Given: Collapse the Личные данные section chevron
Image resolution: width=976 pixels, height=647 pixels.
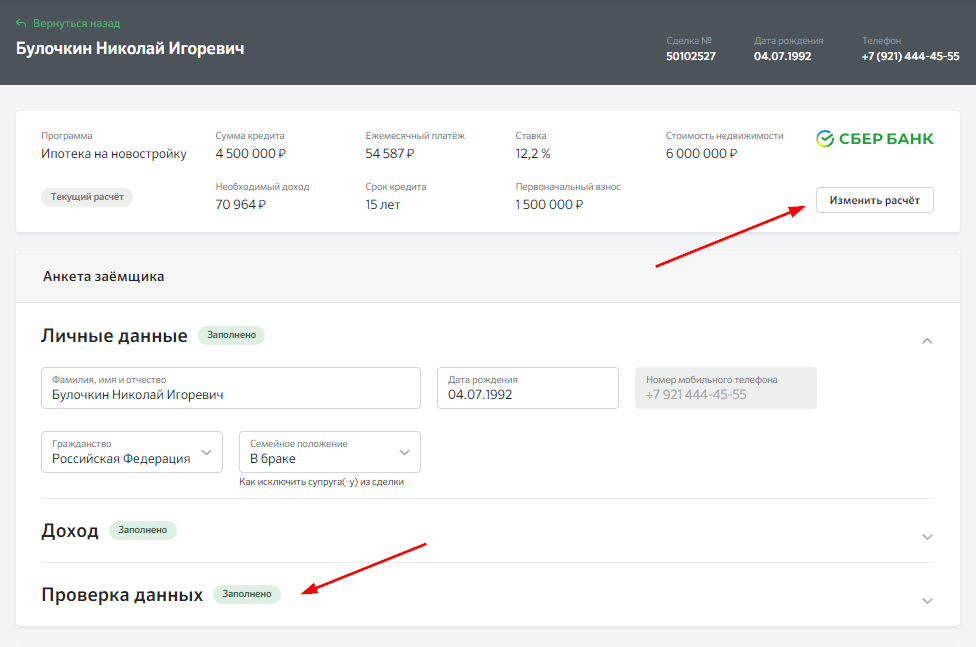Looking at the screenshot, I should click(x=927, y=341).
